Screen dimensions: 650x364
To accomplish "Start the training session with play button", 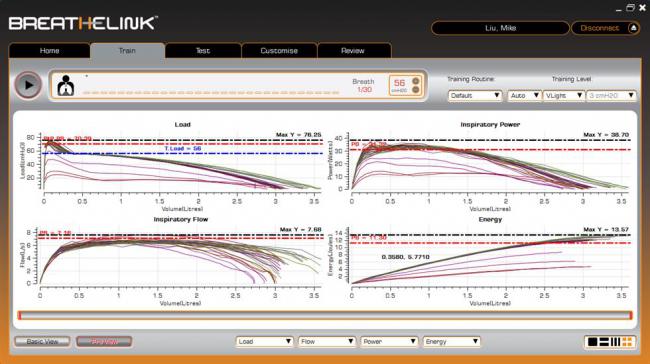I will (28, 85).
